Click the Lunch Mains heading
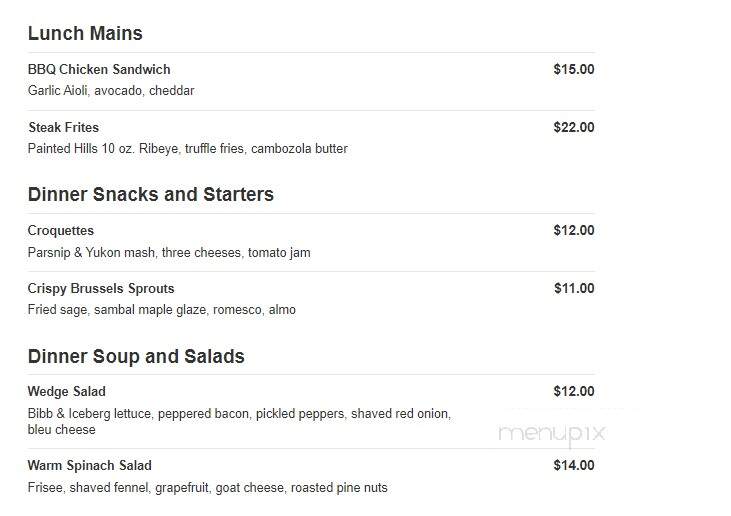This screenshot has width=731, height=516. click(x=85, y=34)
